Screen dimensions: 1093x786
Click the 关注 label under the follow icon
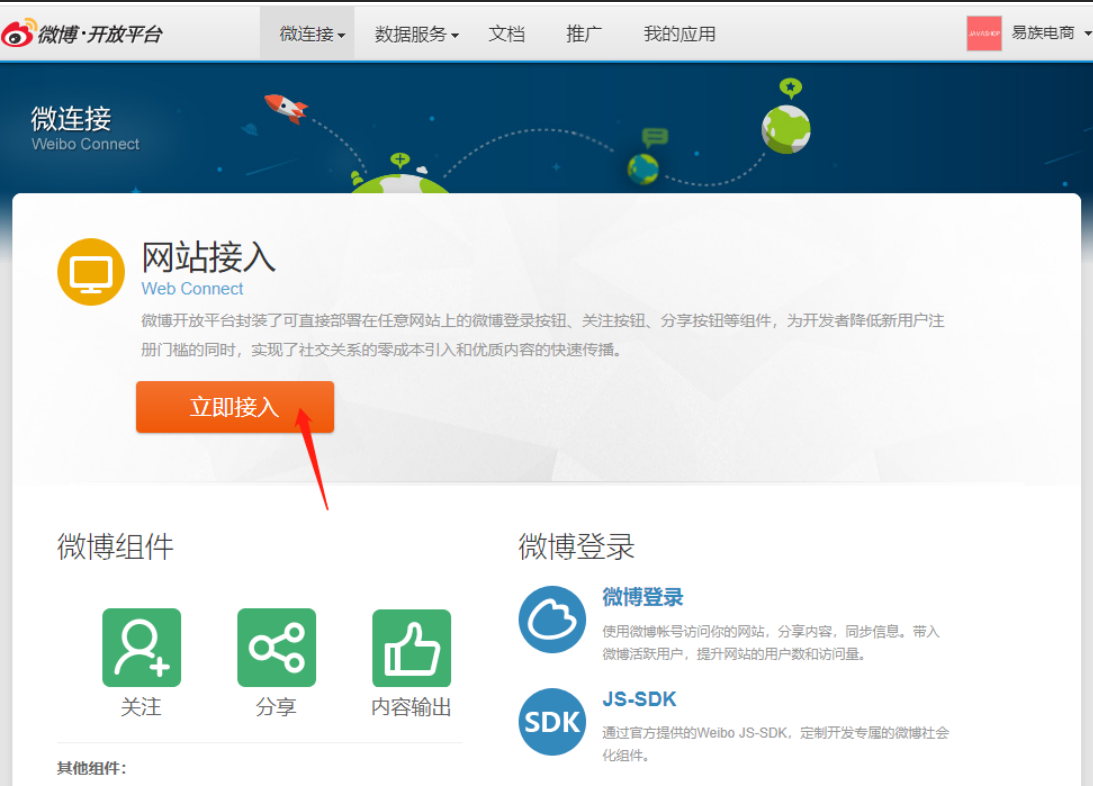[x=141, y=707]
